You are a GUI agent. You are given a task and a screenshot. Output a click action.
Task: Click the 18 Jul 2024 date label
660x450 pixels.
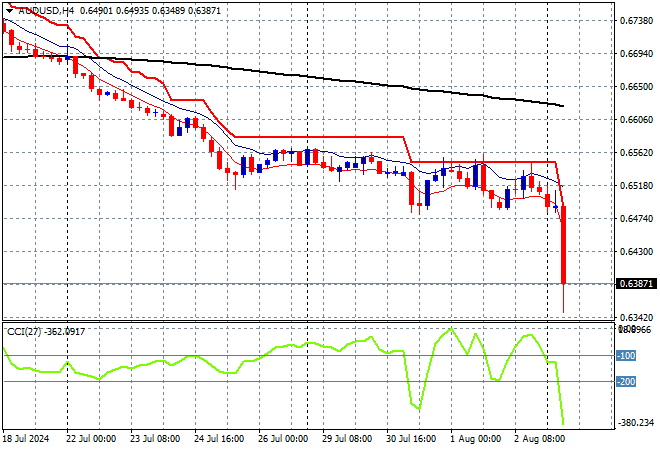26,439
